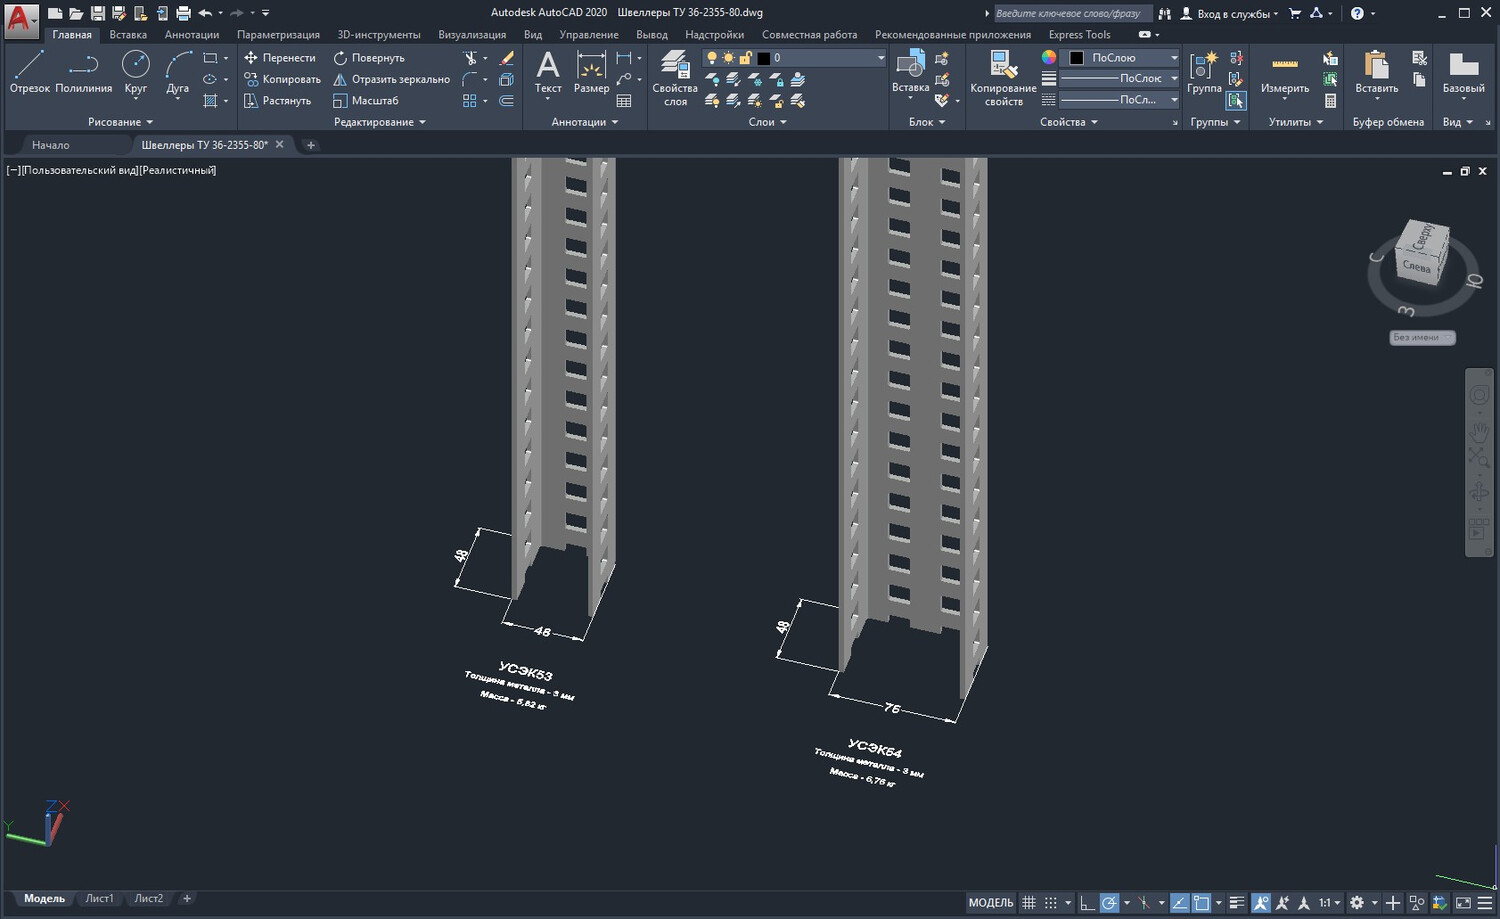Screen dimensions: 1500x919
Task: Click the Вставить paste icon
Action: click(1377, 73)
